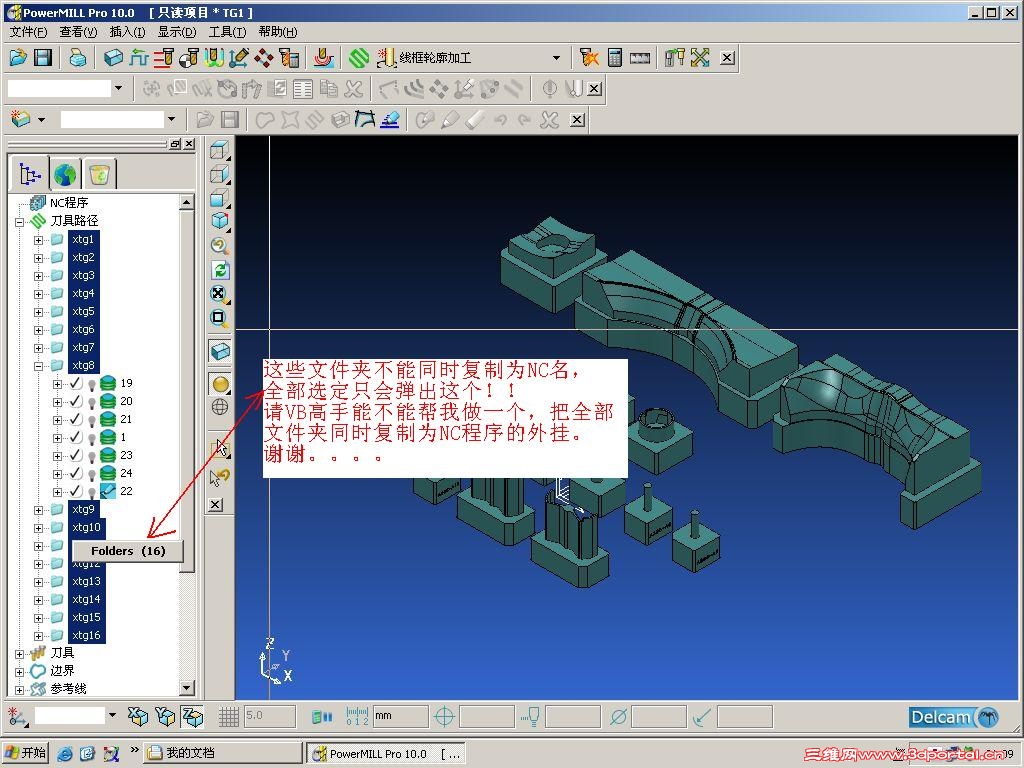Viewport: 1024px width, 768px height.
Task: Select the ISO view cube icon
Action: [x=220, y=220]
